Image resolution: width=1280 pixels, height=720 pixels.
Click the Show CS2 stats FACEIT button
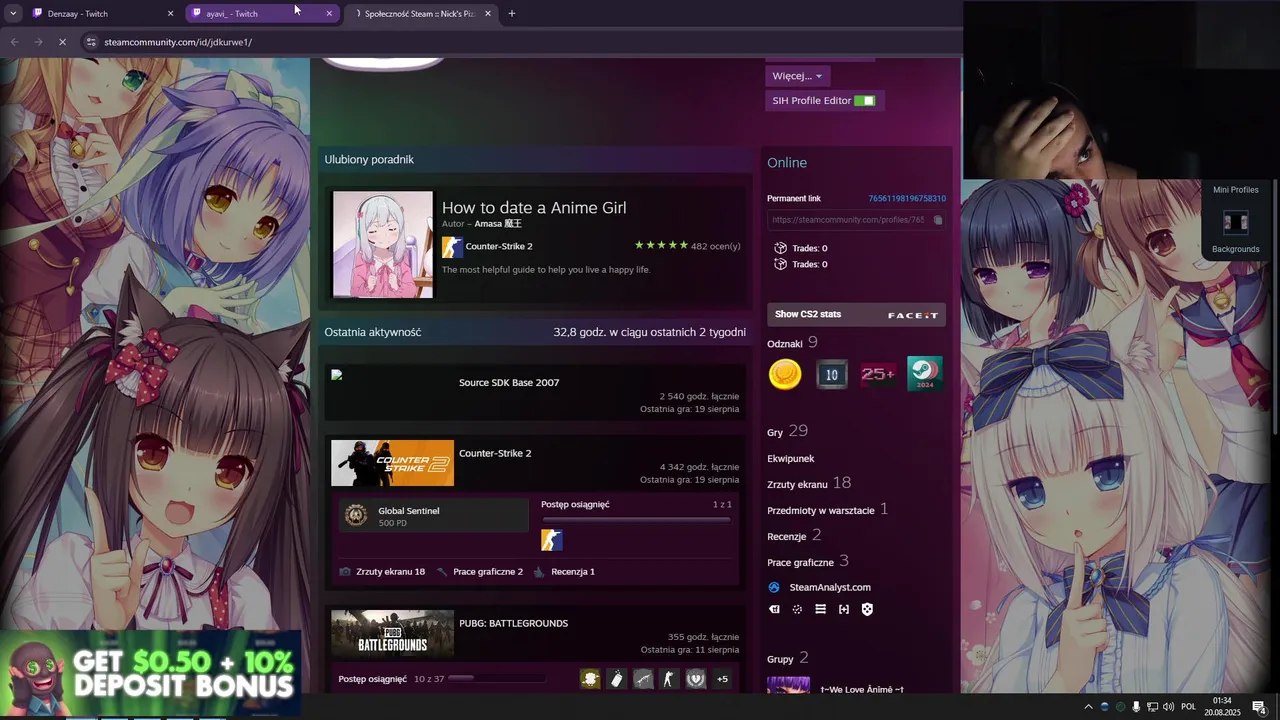click(856, 314)
